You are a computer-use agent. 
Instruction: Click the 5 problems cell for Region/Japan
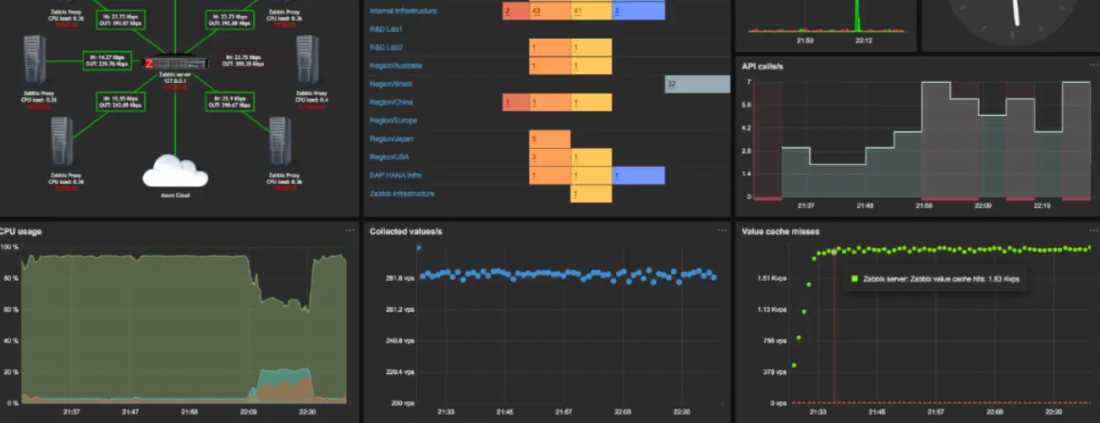tap(549, 139)
